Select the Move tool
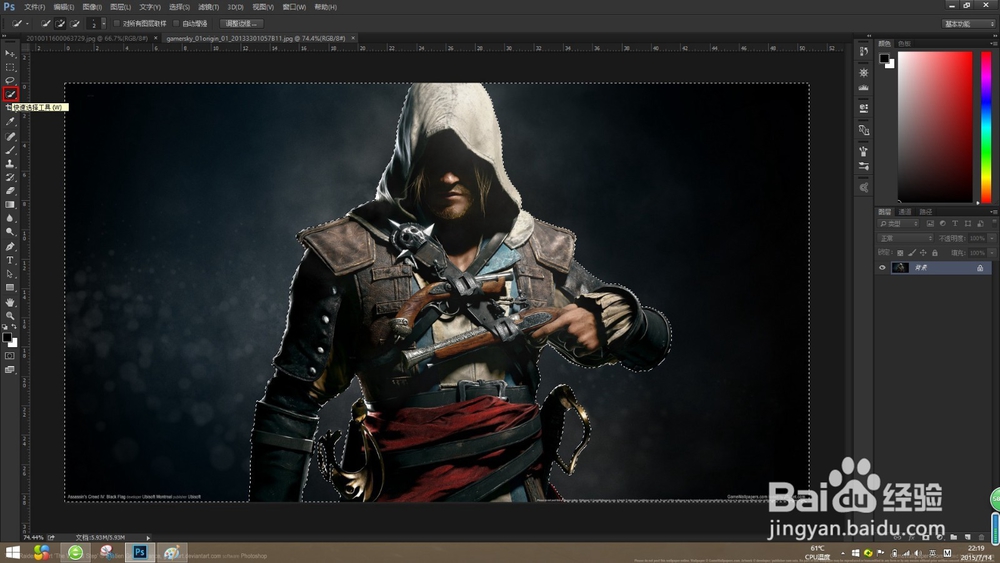The width and height of the screenshot is (1000, 563). pos(10,54)
